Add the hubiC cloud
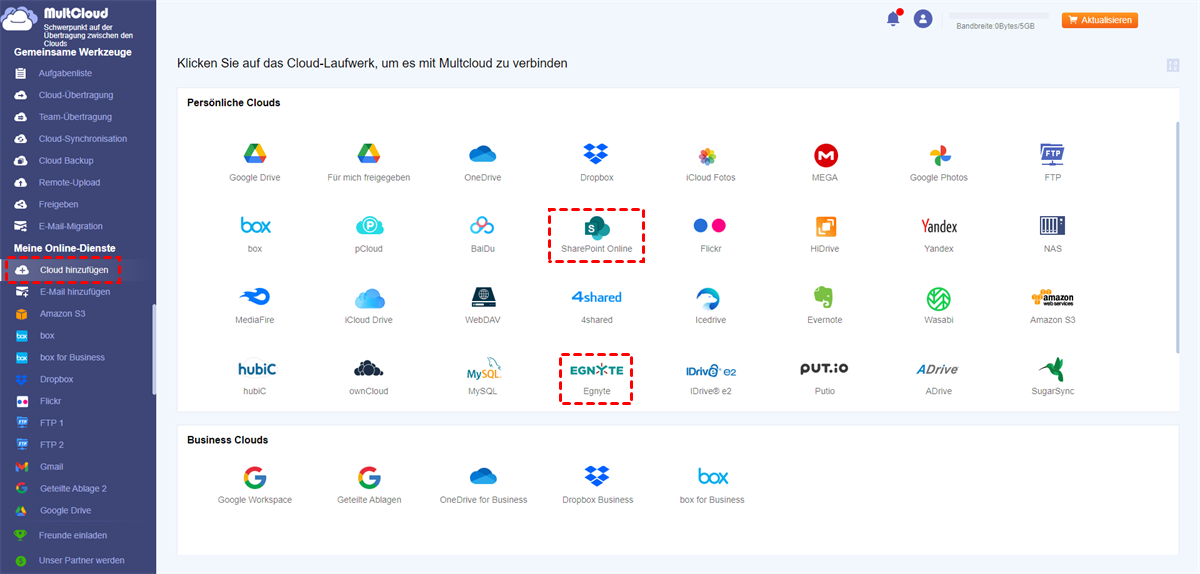Image resolution: width=1200 pixels, height=574 pixels. coord(256,369)
